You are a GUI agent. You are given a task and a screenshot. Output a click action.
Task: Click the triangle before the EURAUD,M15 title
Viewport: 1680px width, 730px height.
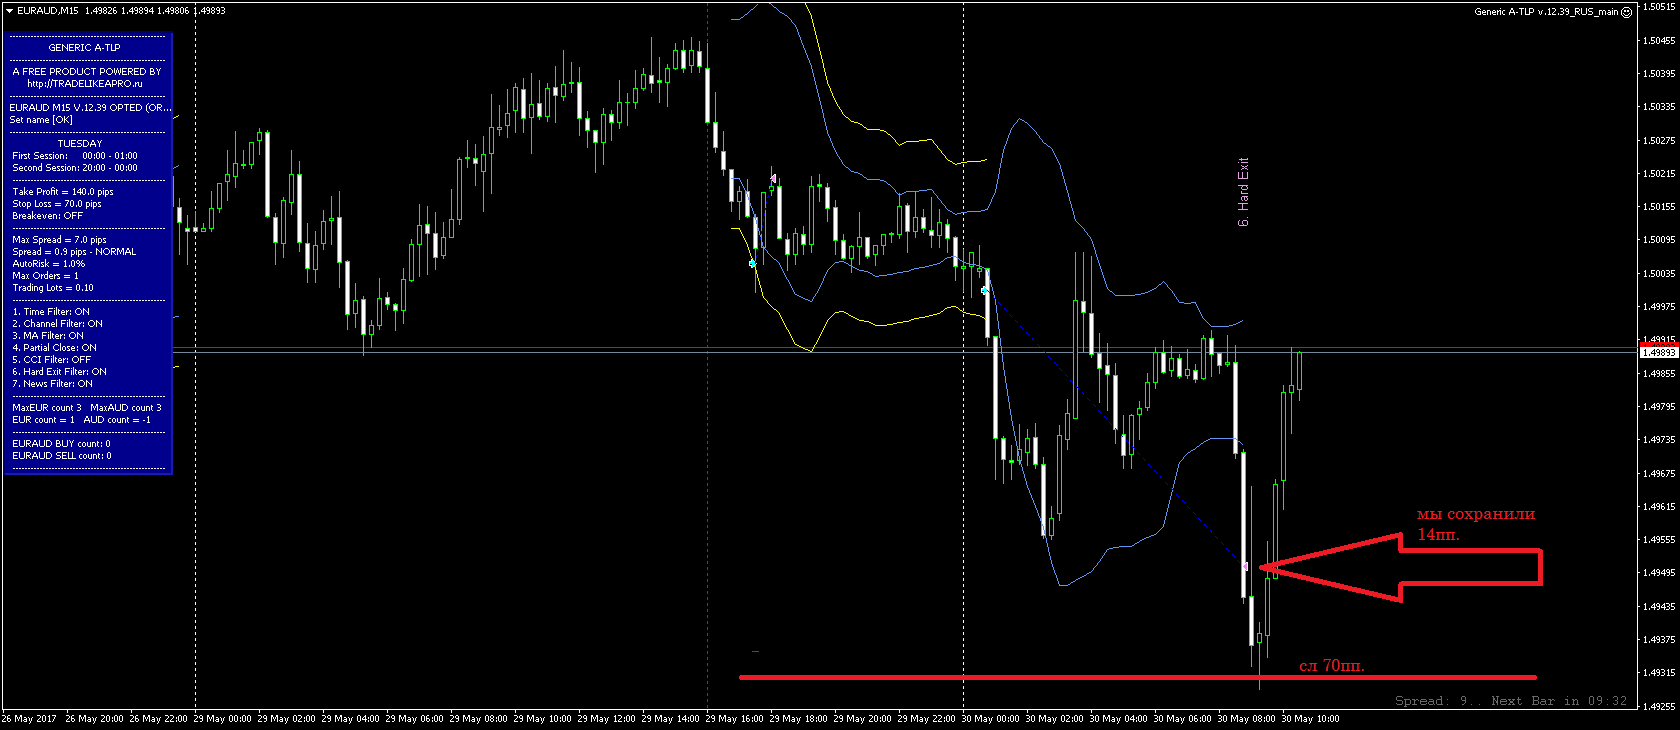(9, 11)
